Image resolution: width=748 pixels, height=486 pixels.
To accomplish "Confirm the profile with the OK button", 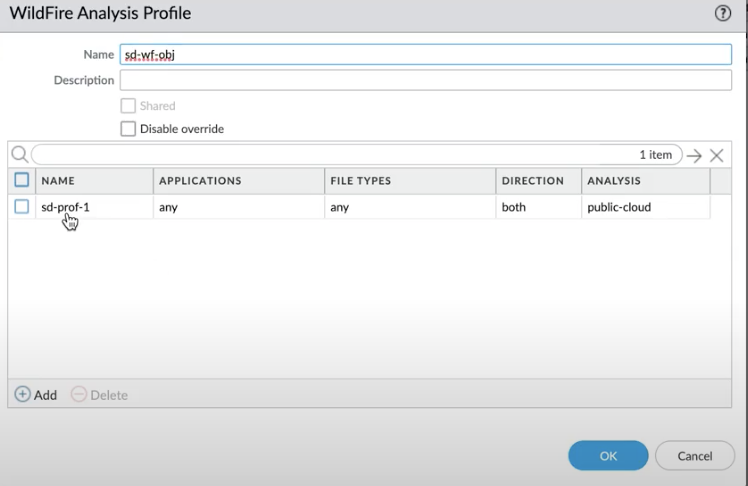I will [x=608, y=456].
